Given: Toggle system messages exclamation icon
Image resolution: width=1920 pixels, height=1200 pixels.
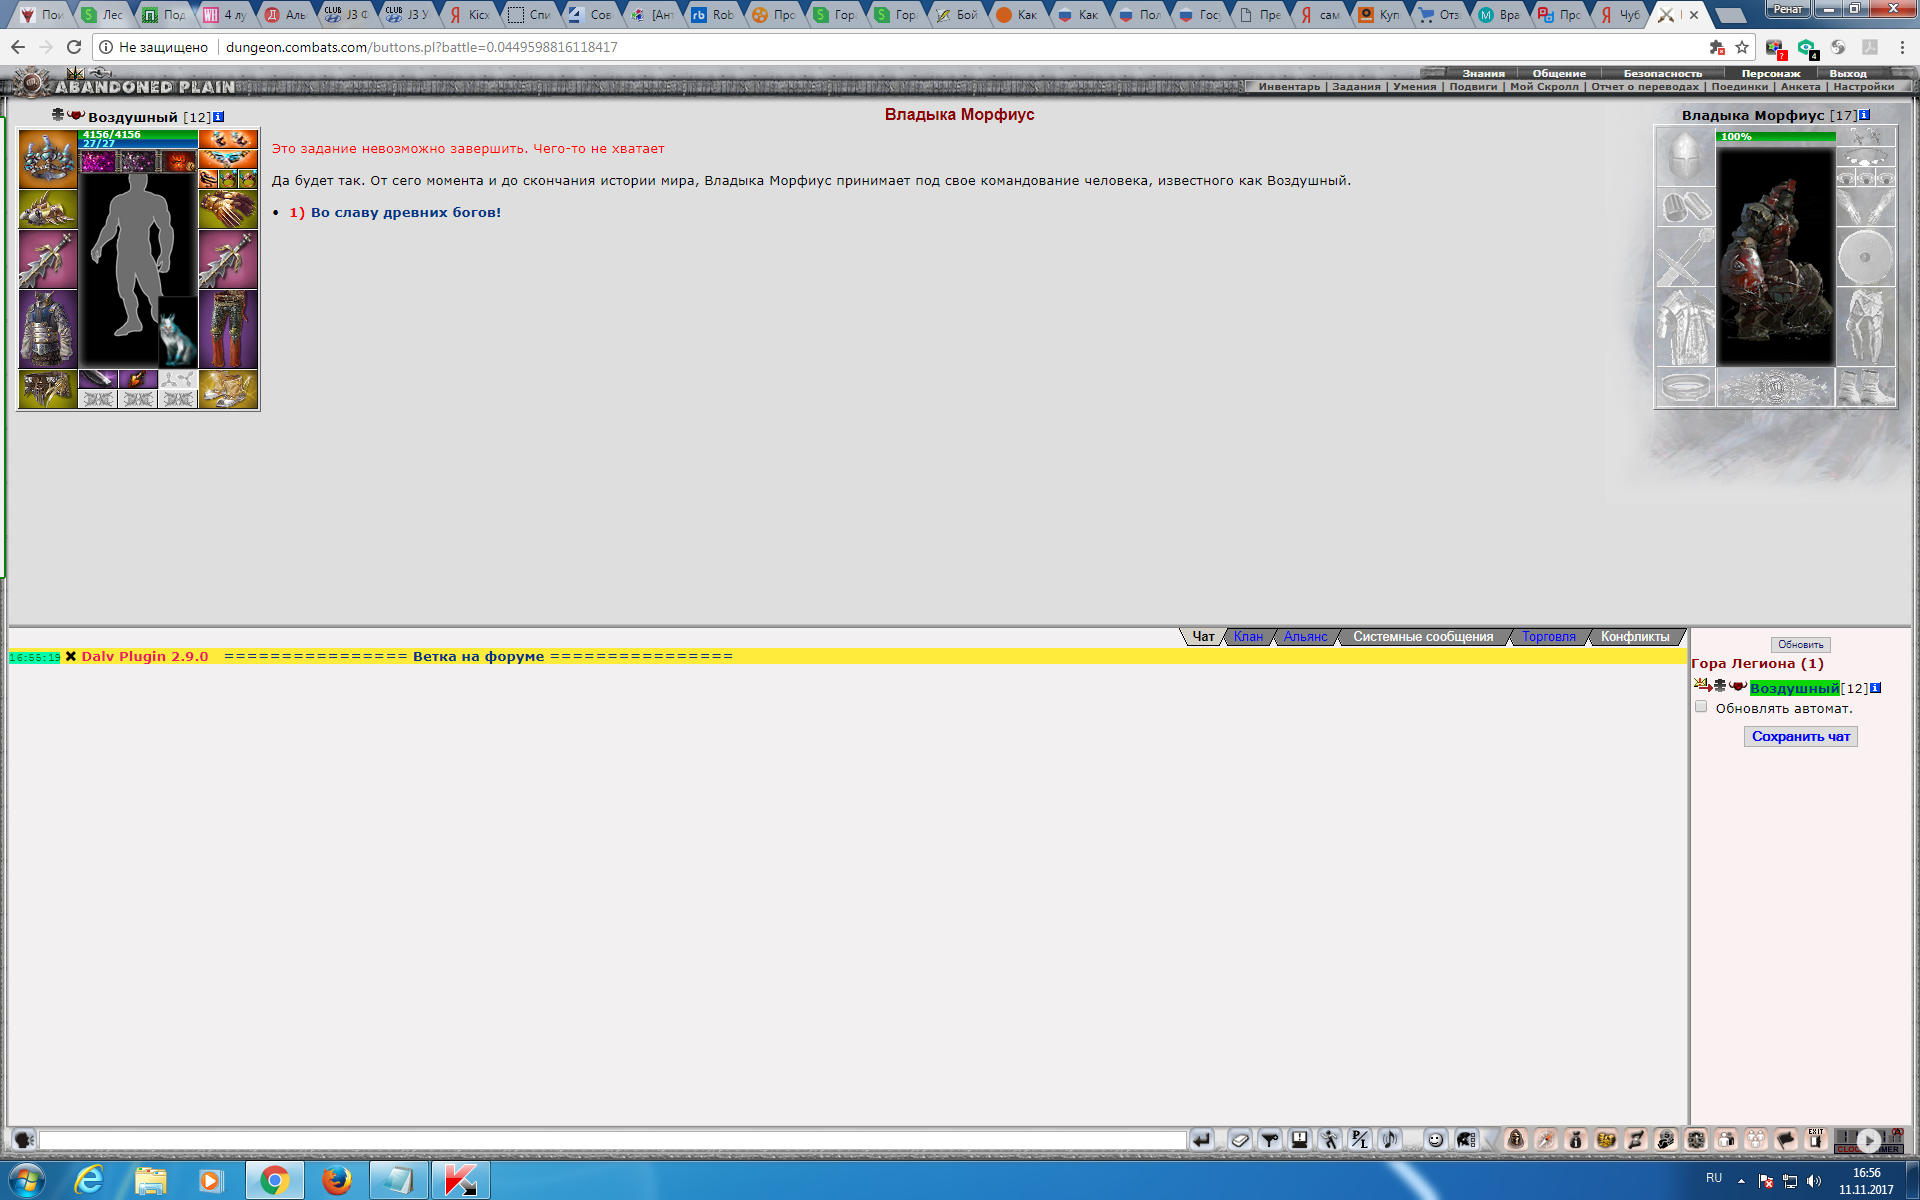Looking at the screenshot, I should [x=1300, y=1140].
